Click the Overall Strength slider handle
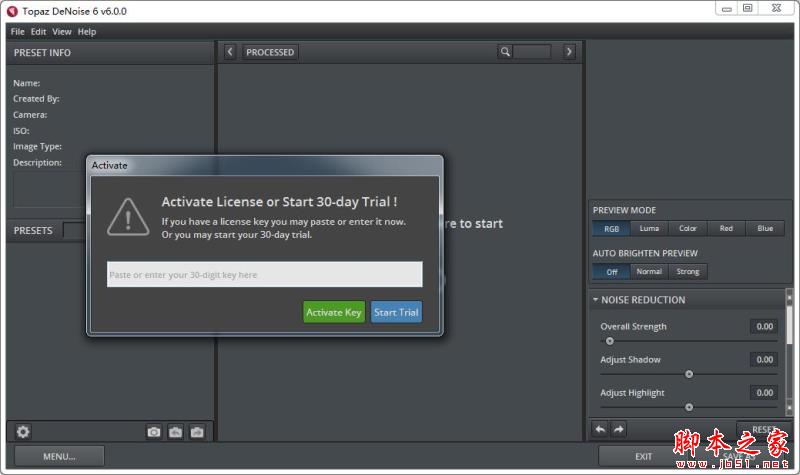 [610, 341]
